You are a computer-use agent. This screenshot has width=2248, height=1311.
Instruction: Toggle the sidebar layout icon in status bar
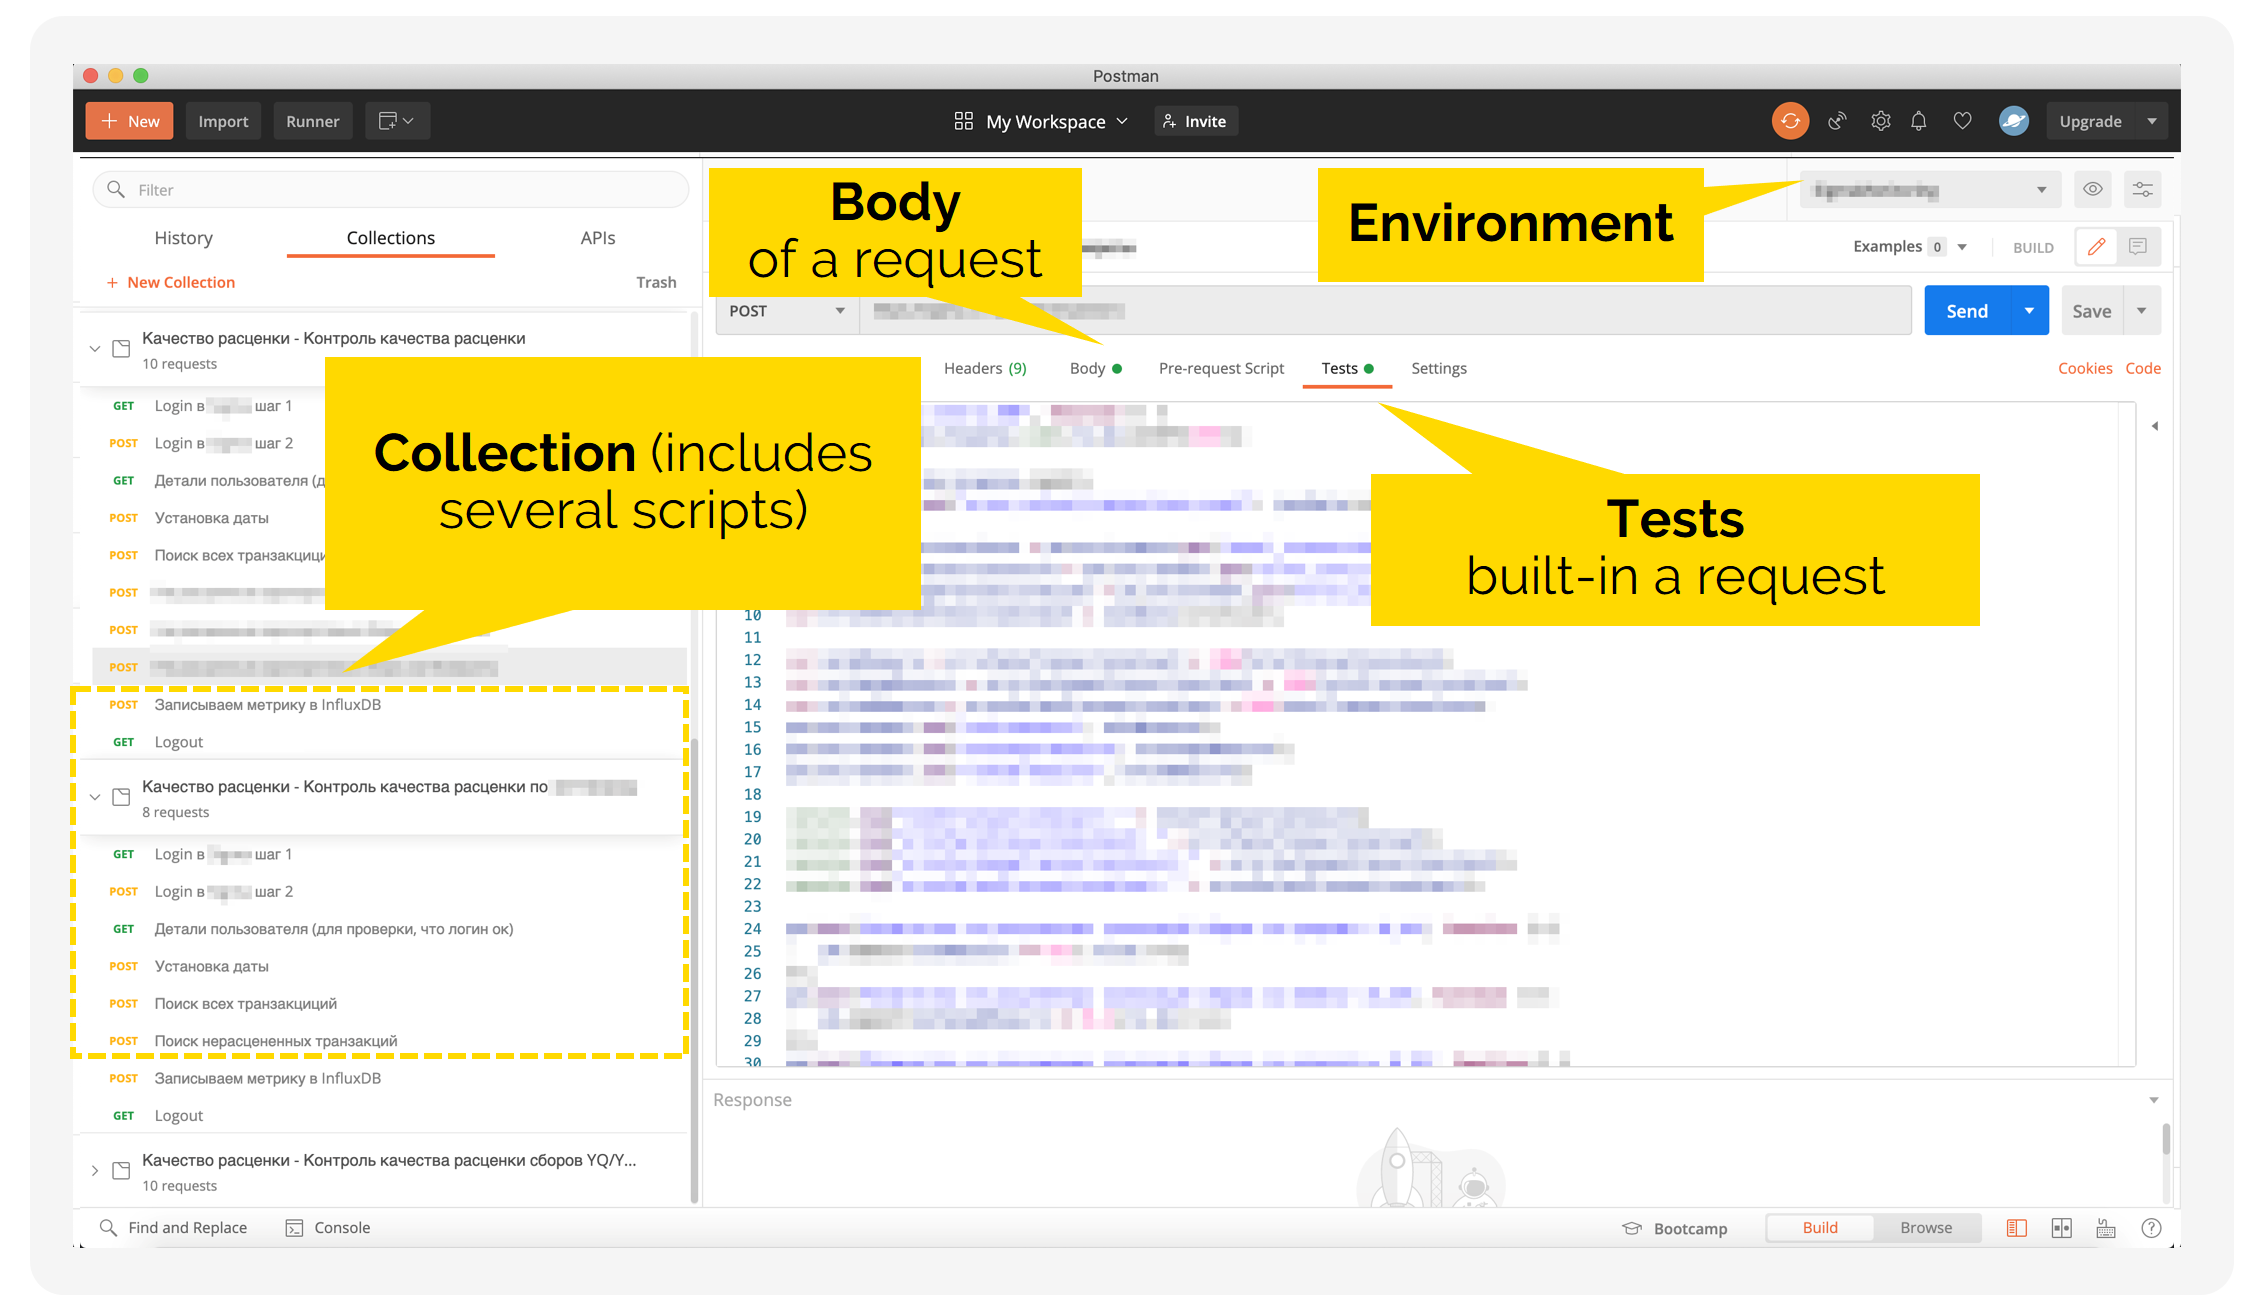(x=2016, y=1228)
